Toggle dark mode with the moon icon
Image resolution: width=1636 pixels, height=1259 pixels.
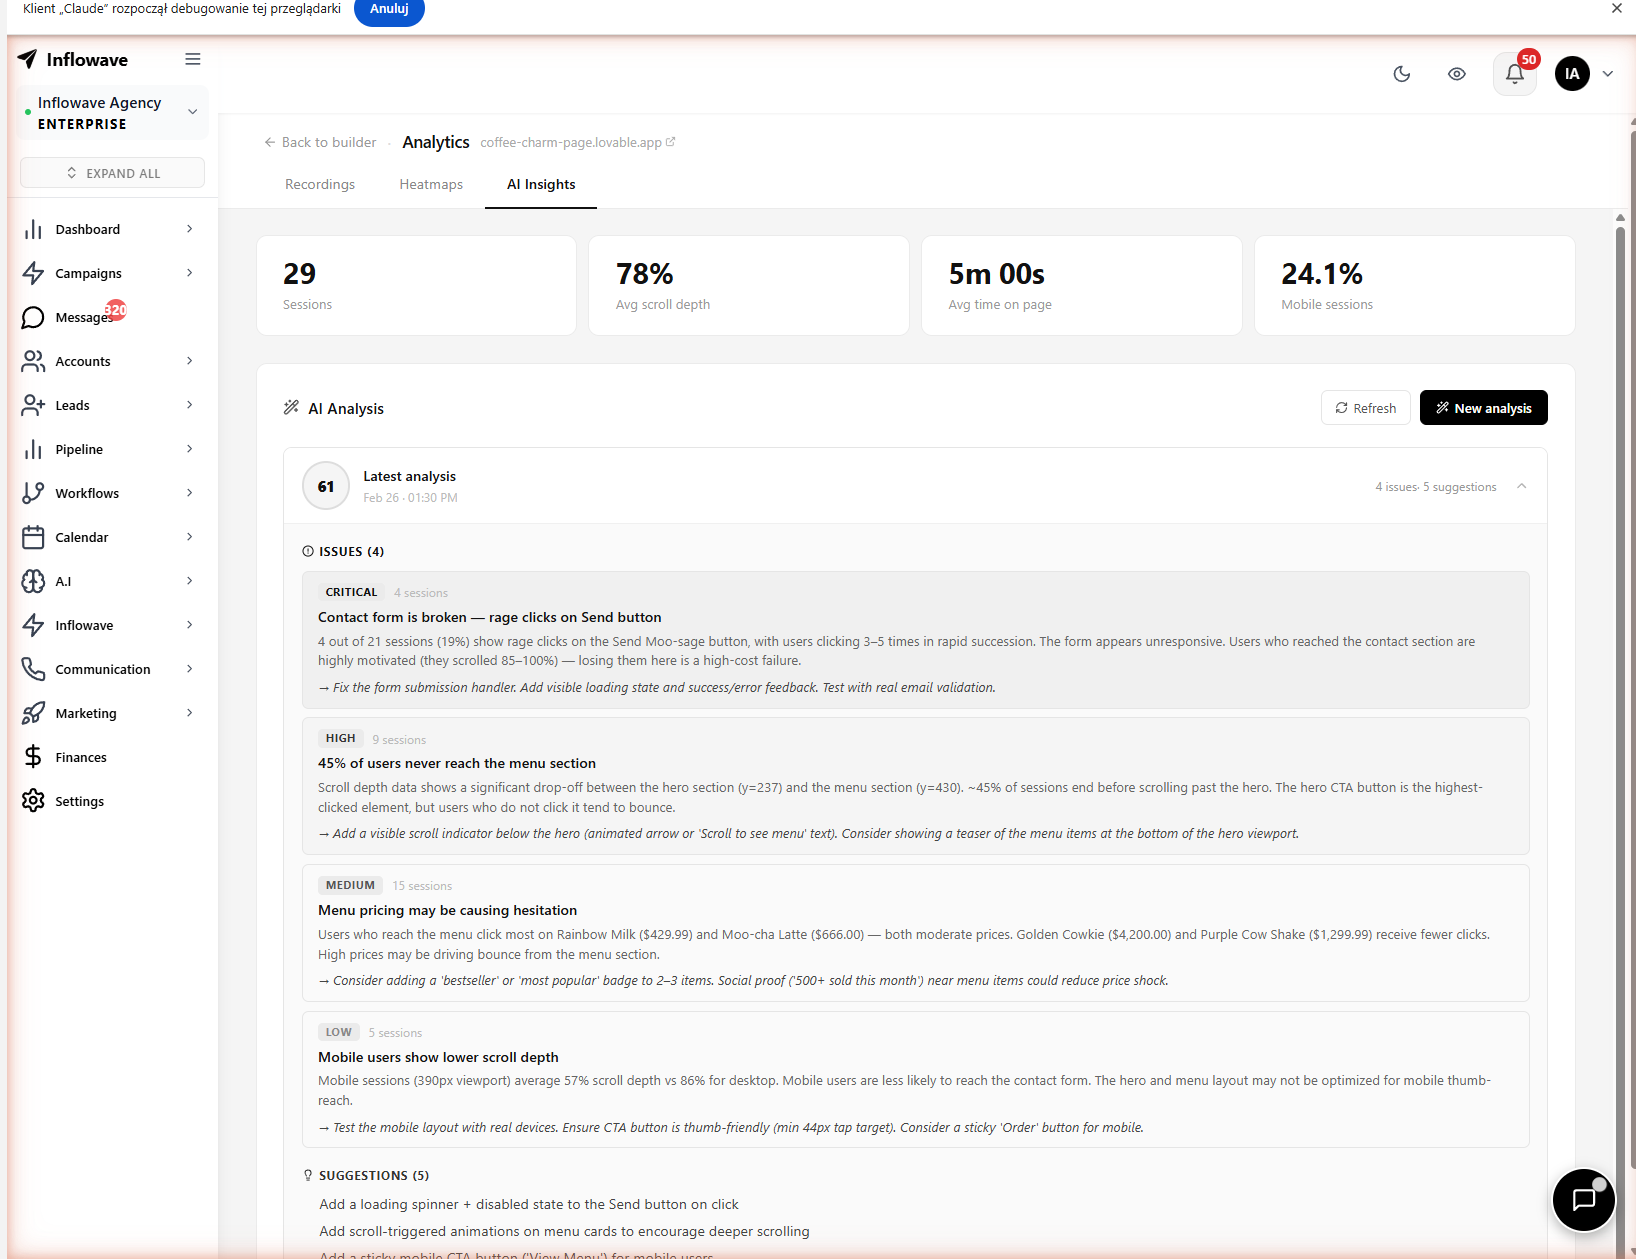1401,74
